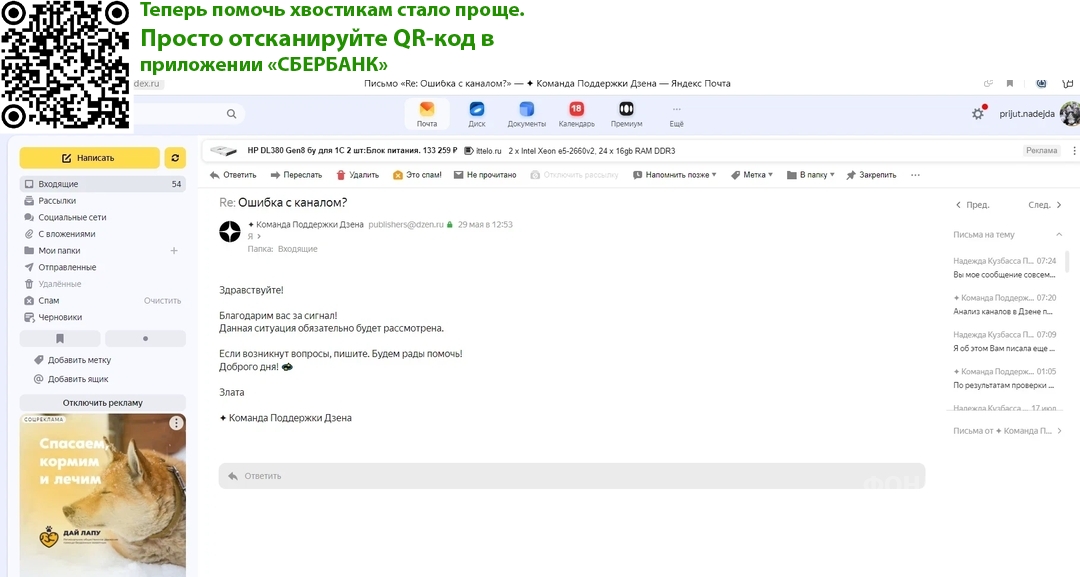1080x577 pixels.
Task: Go to next message След.
Action: [x=1045, y=204]
